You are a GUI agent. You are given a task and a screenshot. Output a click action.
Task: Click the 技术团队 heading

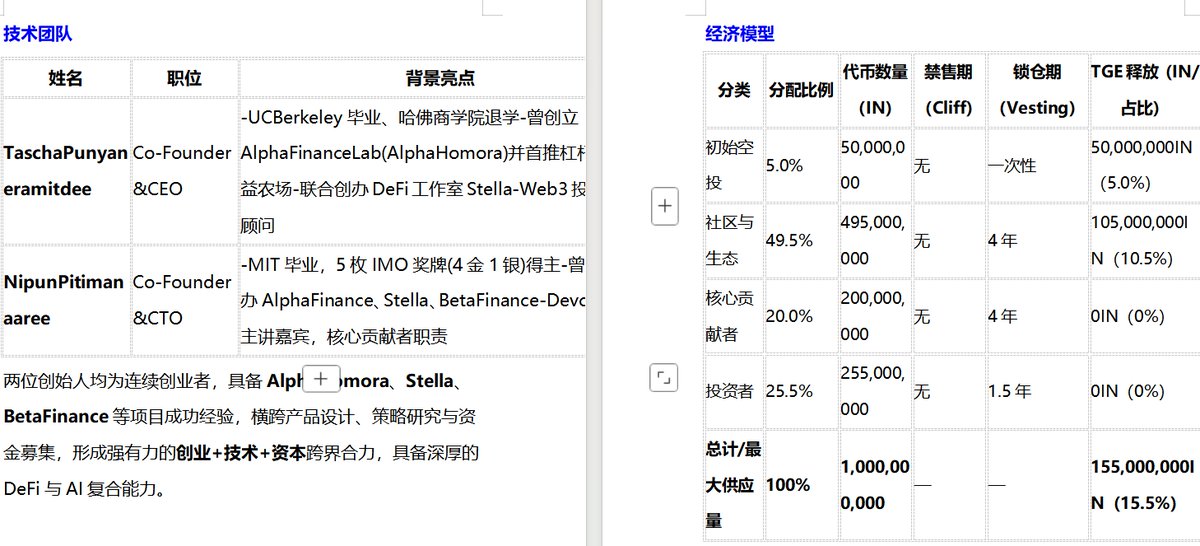coord(38,34)
